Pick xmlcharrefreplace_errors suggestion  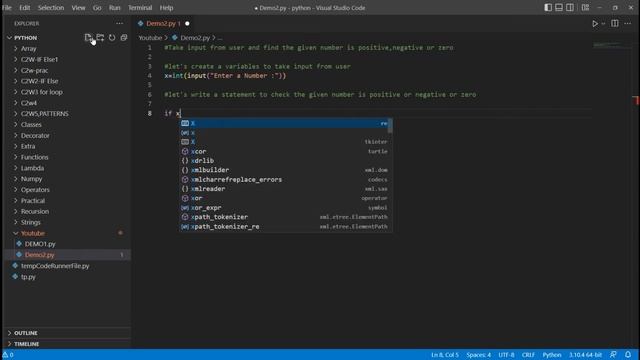point(286,180)
